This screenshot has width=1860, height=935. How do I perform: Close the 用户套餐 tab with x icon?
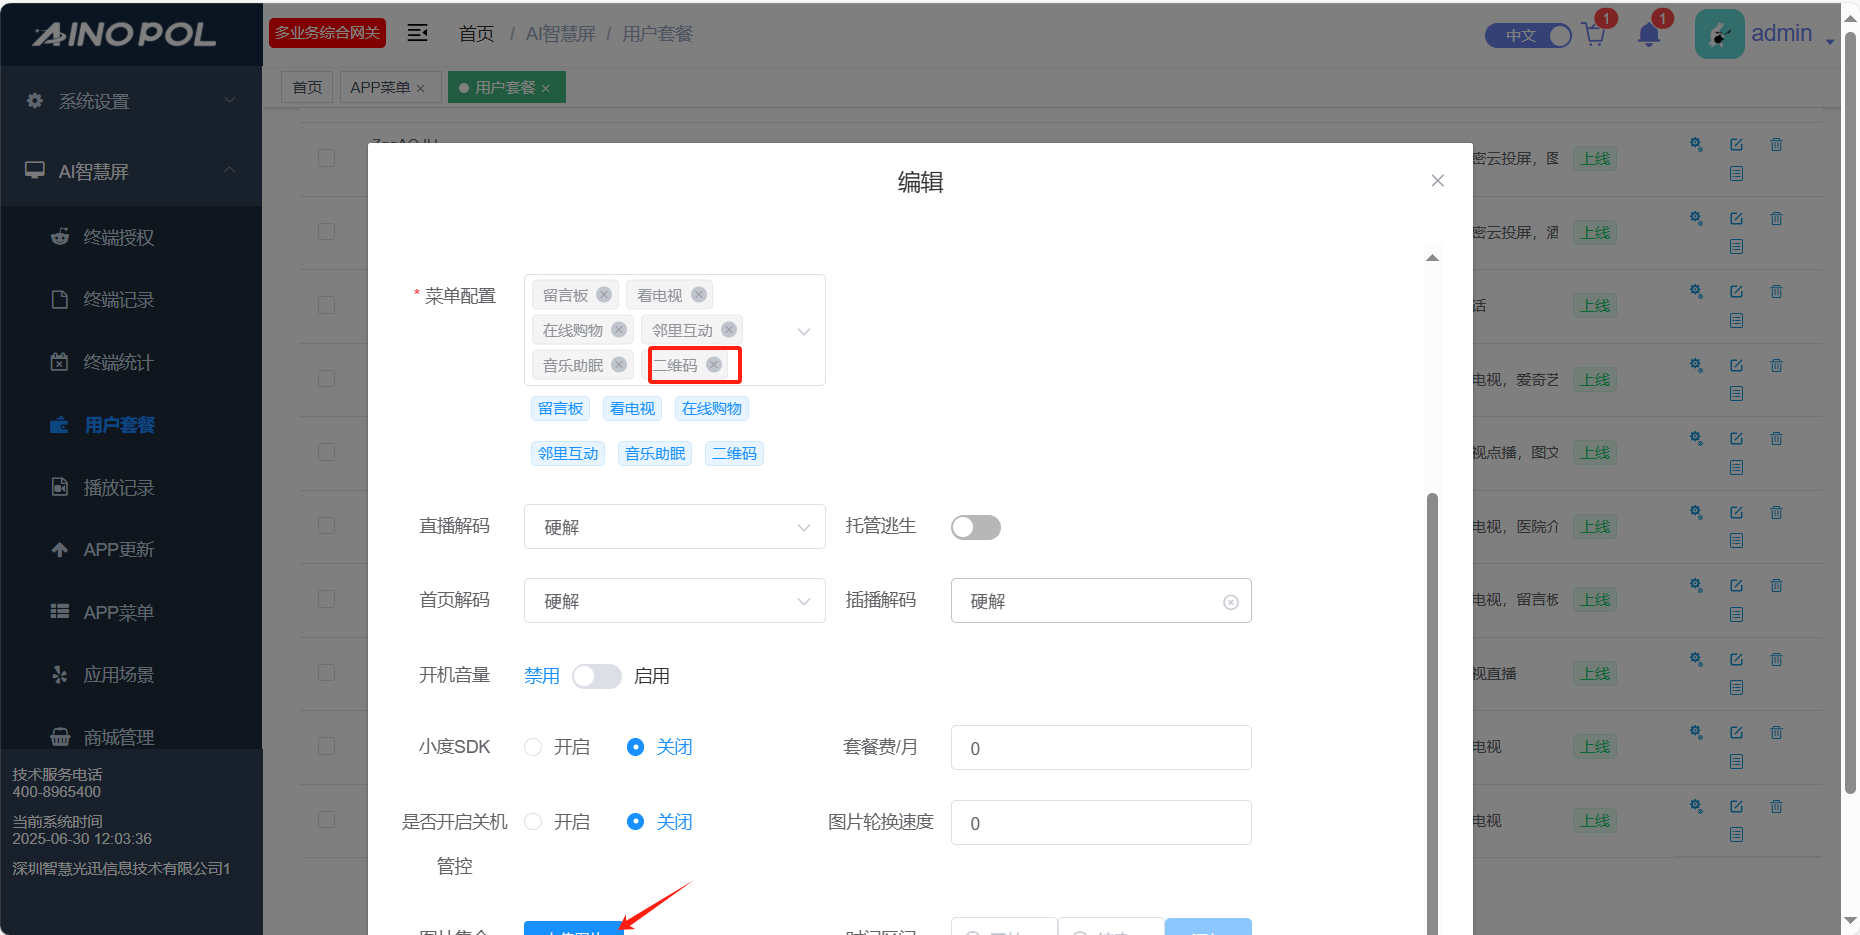click(x=546, y=89)
